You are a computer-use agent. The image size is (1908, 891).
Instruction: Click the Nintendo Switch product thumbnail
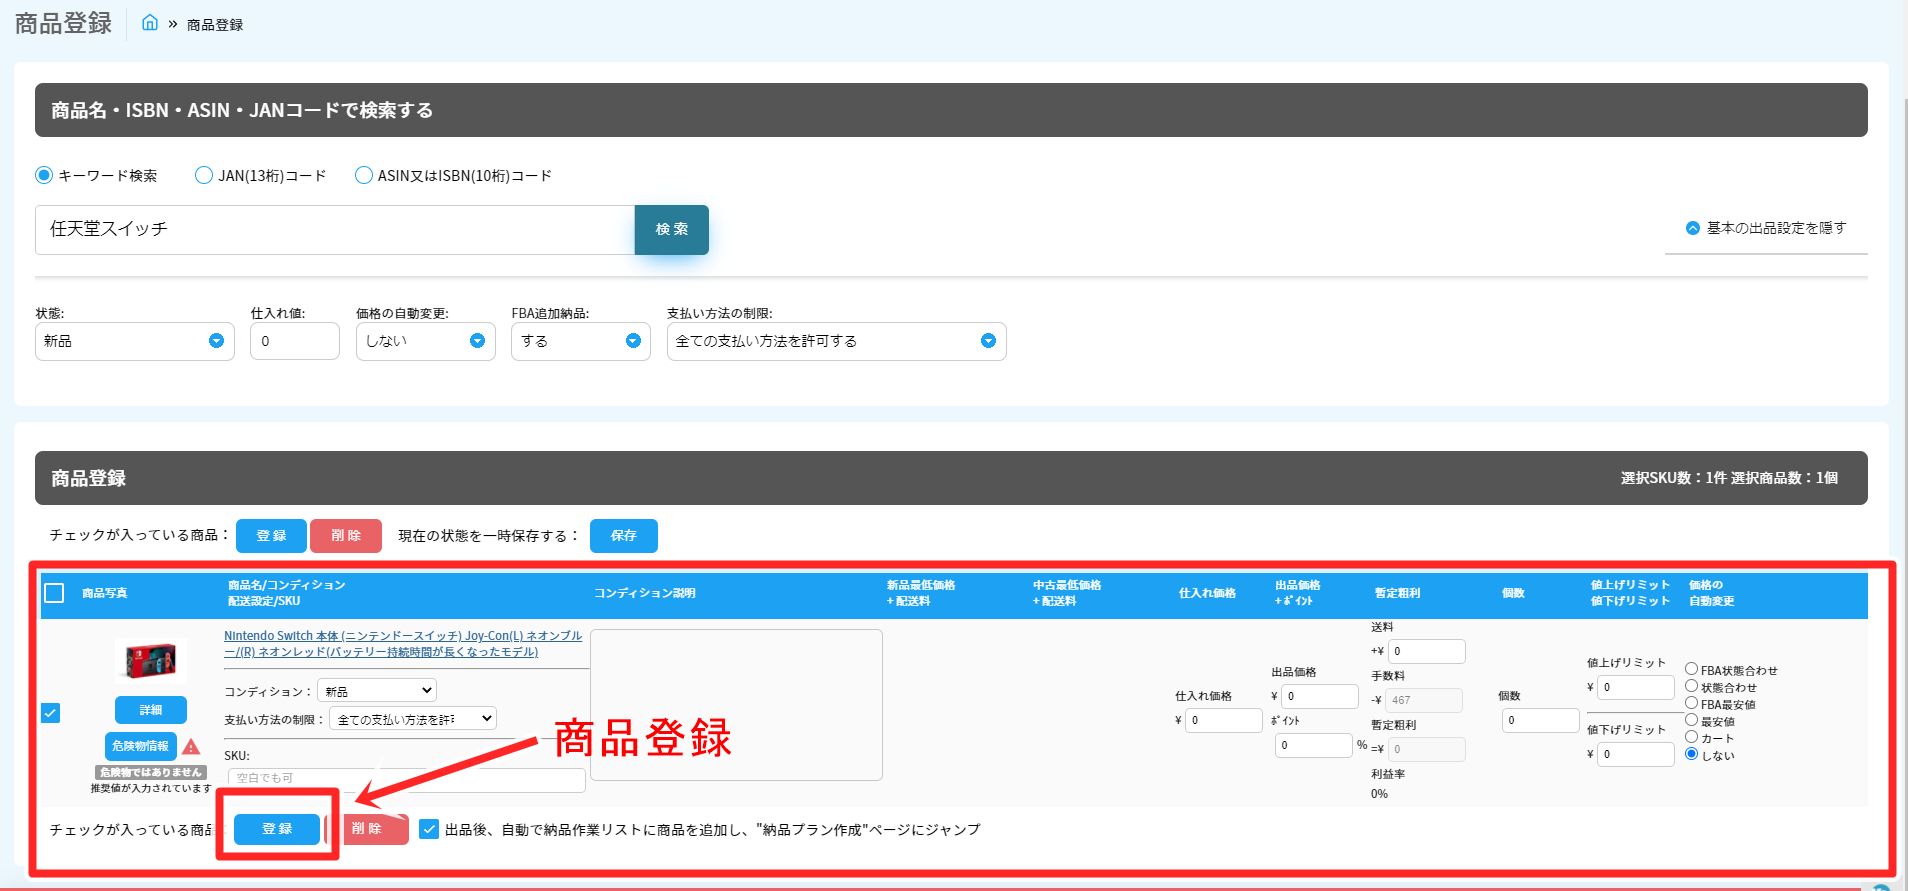pyautogui.click(x=150, y=660)
